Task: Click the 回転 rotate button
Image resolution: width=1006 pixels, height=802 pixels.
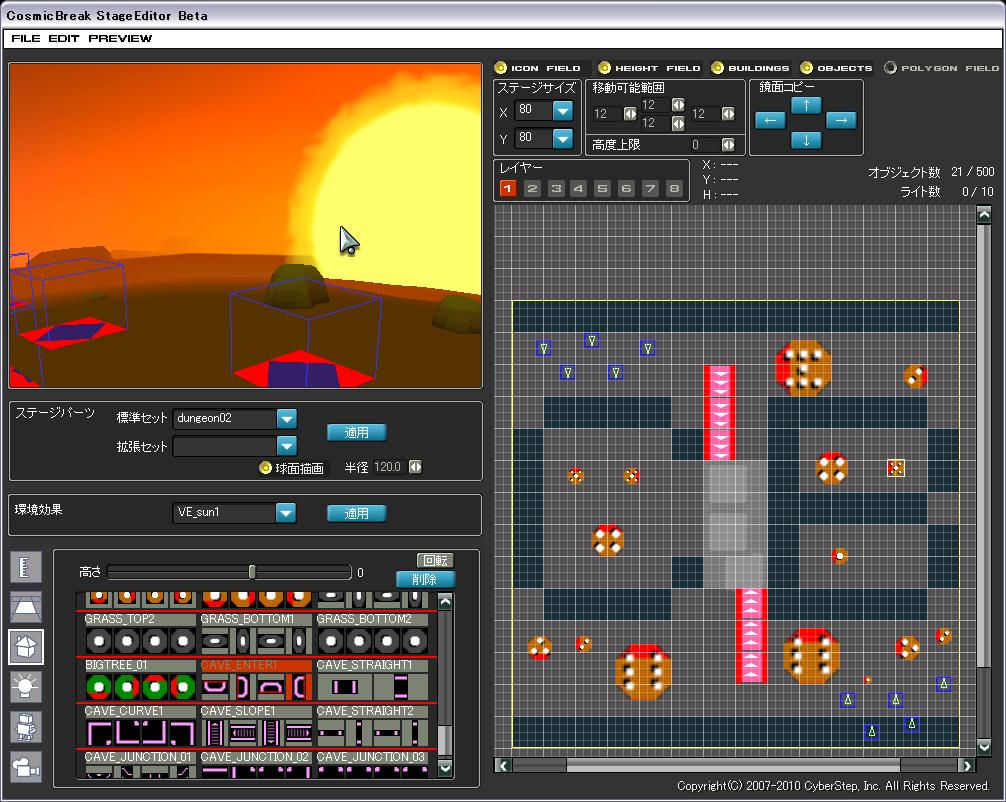Action: coord(434,560)
